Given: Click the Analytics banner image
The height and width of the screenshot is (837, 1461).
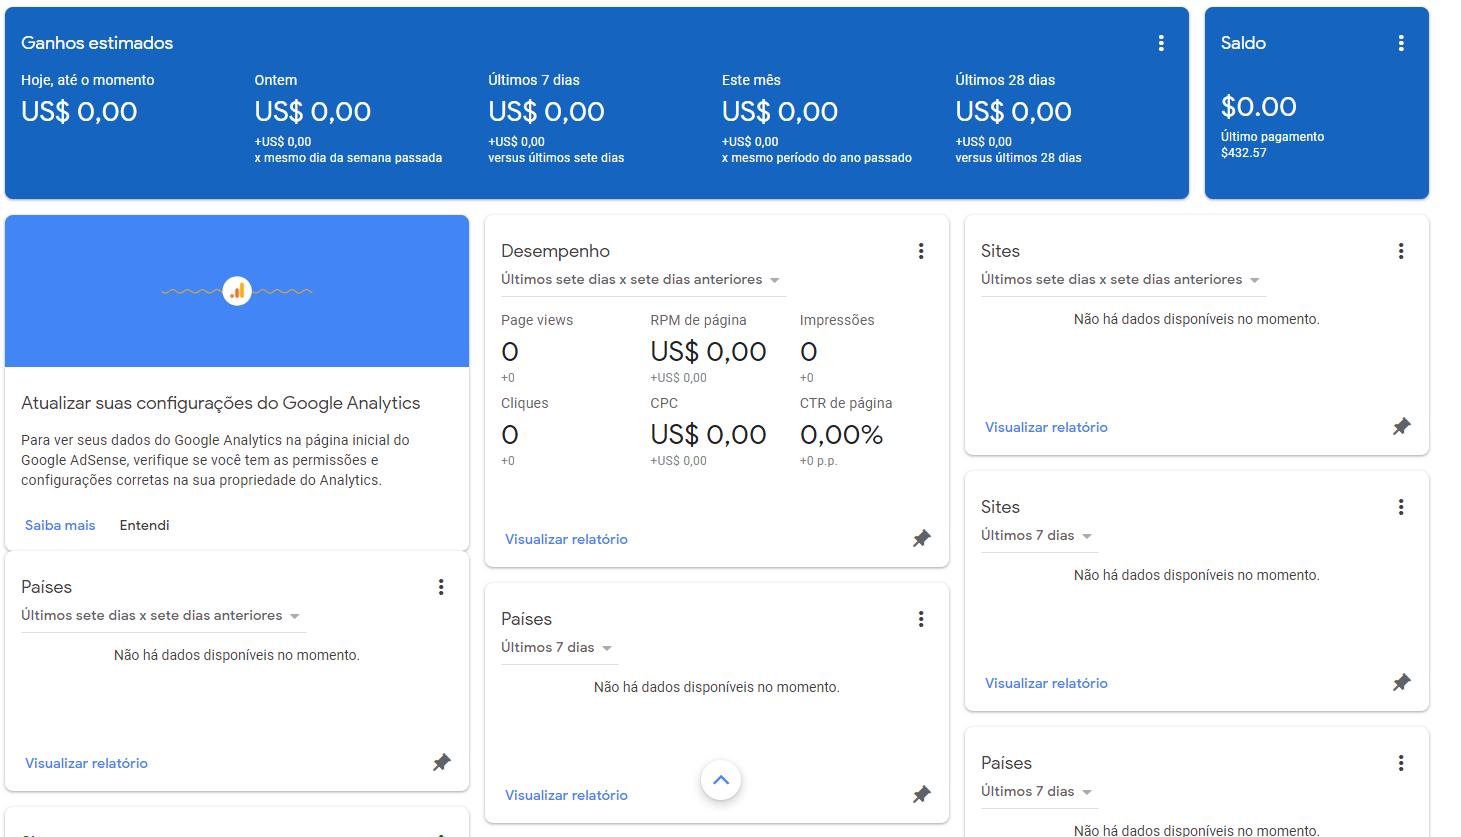Looking at the screenshot, I should (x=237, y=291).
